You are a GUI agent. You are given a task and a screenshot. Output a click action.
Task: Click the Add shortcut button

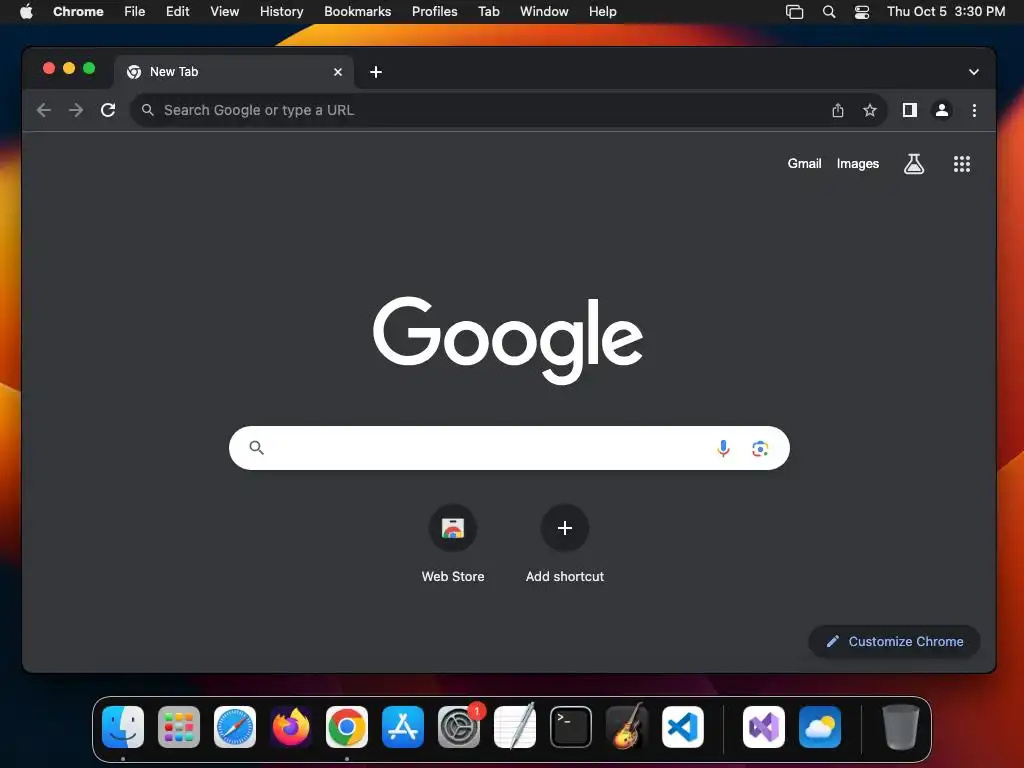[565, 544]
